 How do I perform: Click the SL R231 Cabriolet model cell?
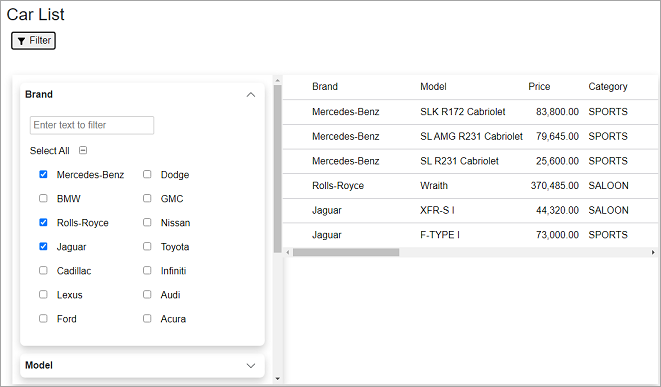pyautogui.click(x=459, y=161)
